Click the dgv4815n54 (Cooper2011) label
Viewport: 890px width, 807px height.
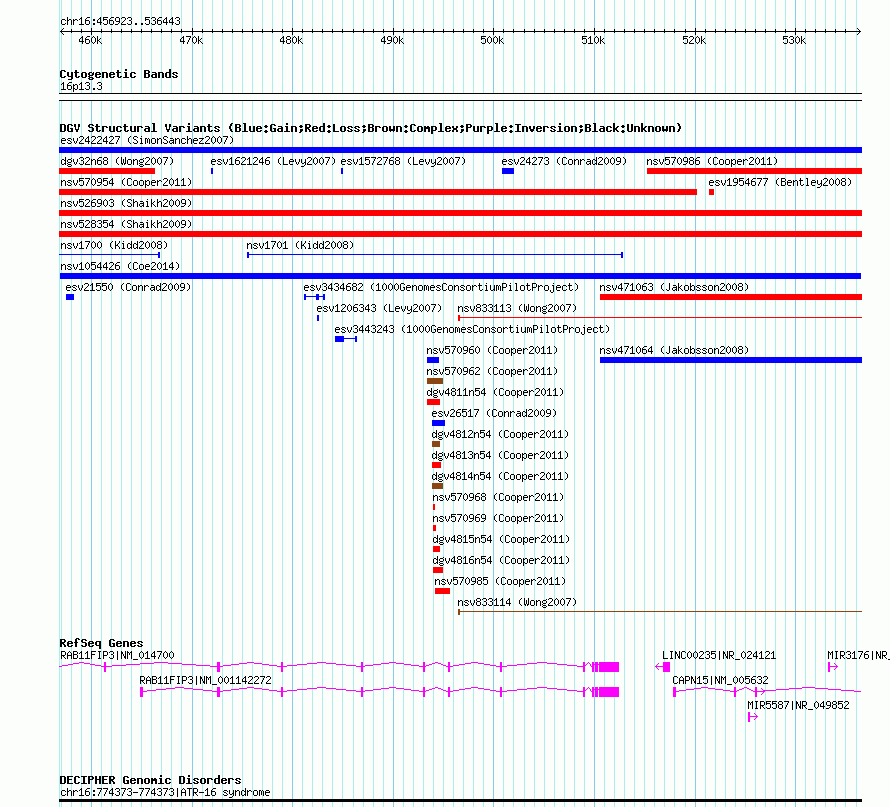(x=501, y=539)
